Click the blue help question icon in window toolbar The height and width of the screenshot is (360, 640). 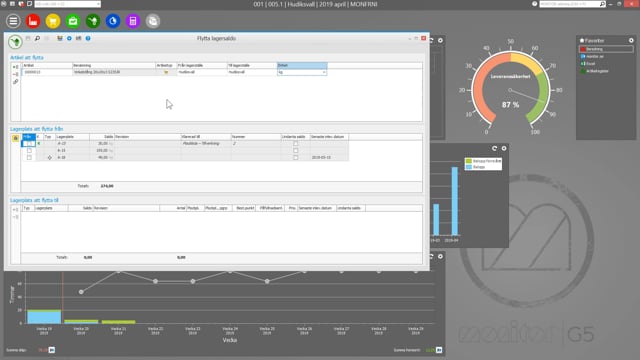88,38
